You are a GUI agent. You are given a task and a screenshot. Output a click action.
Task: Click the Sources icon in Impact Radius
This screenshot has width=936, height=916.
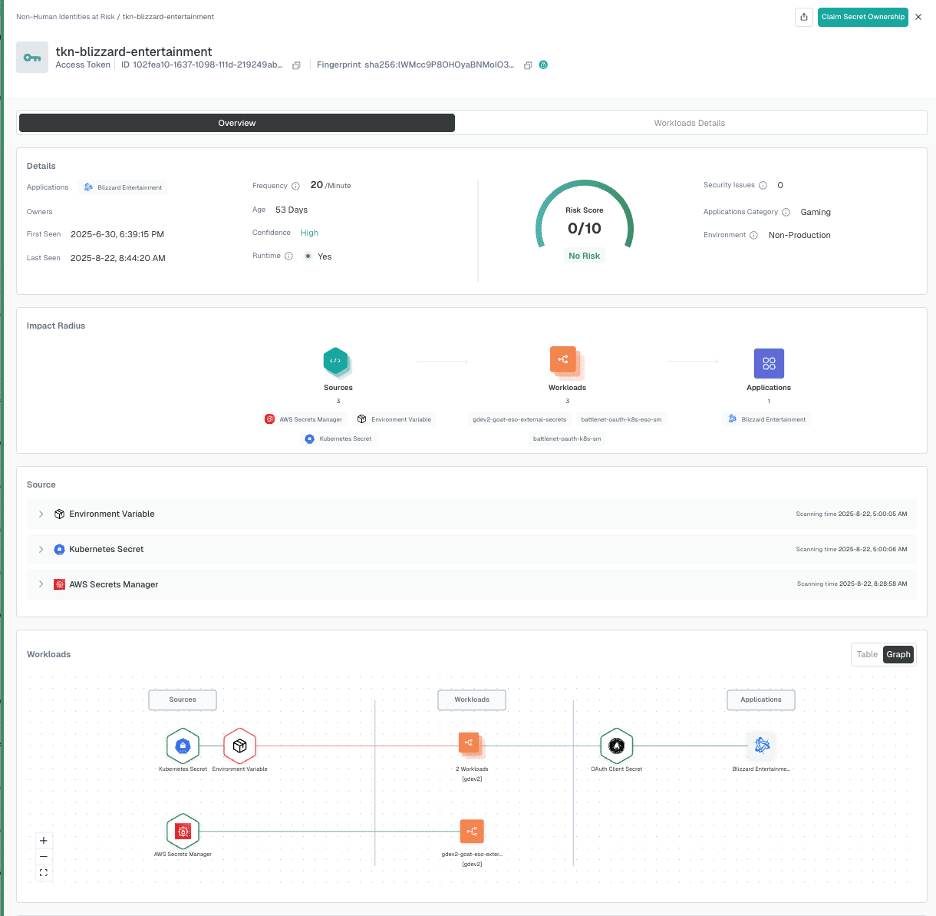[x=337, y=362]
